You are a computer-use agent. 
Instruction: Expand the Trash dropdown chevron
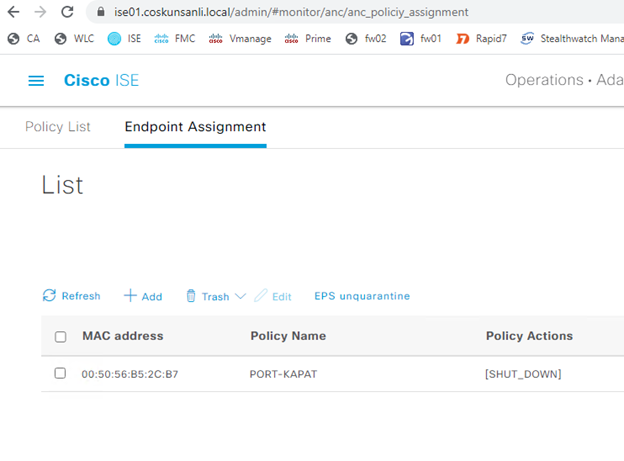tap(240, 296)
